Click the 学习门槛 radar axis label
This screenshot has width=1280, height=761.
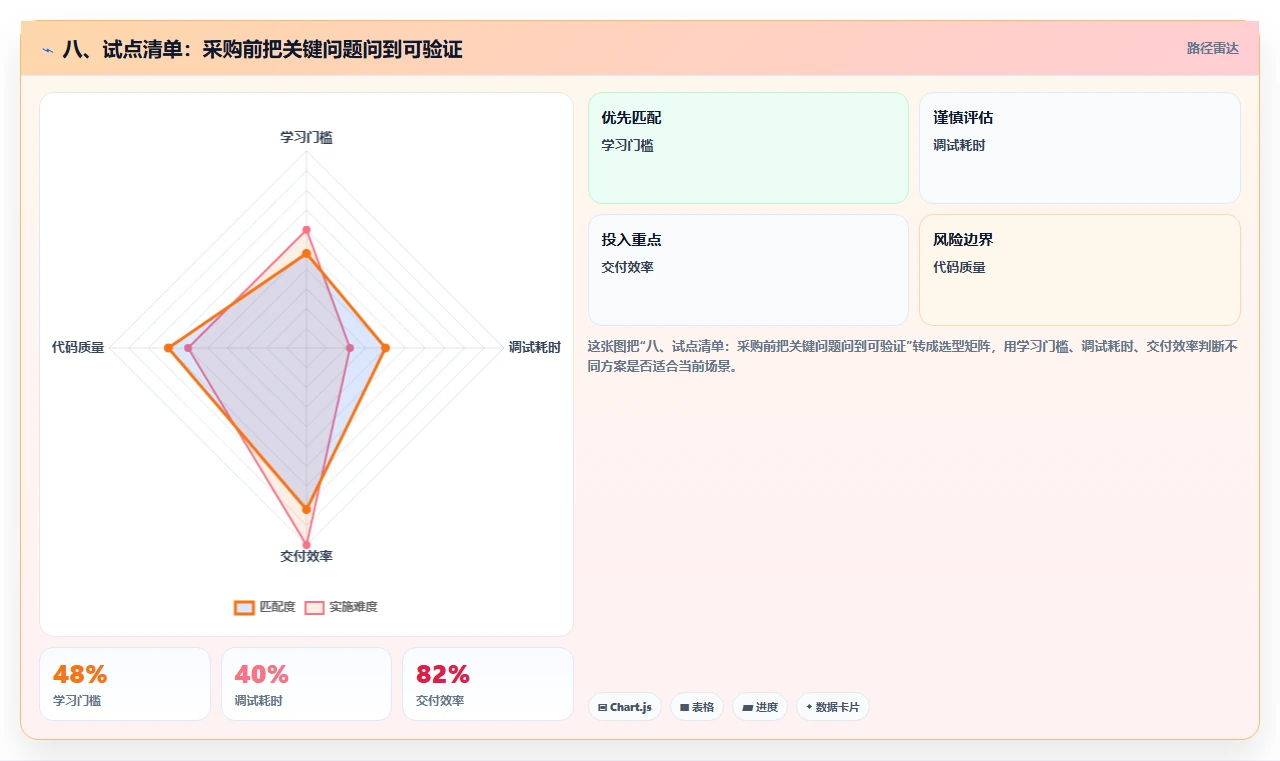306,137
